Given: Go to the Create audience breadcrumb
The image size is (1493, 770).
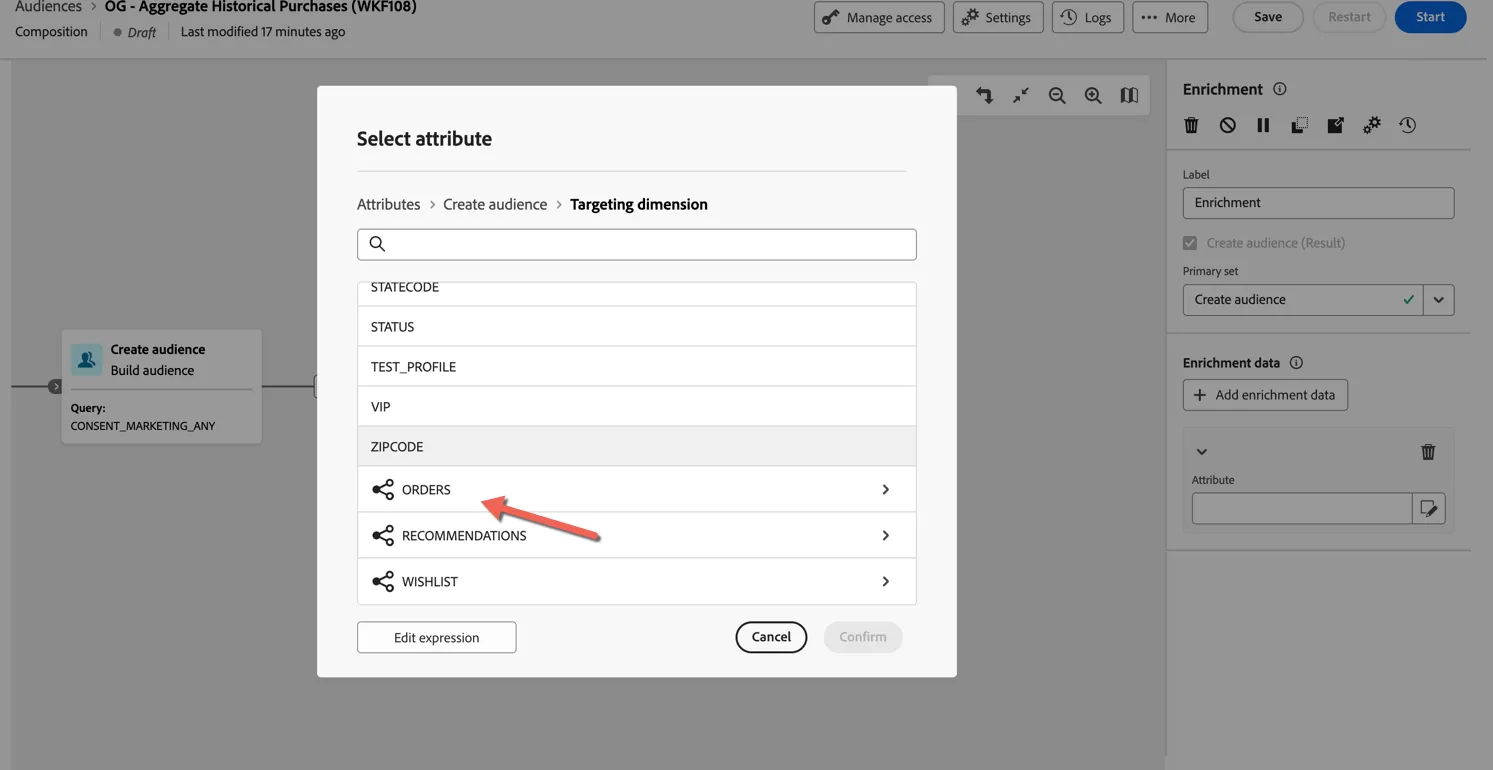Looking at the screenshot, I should tap(495, 204).
